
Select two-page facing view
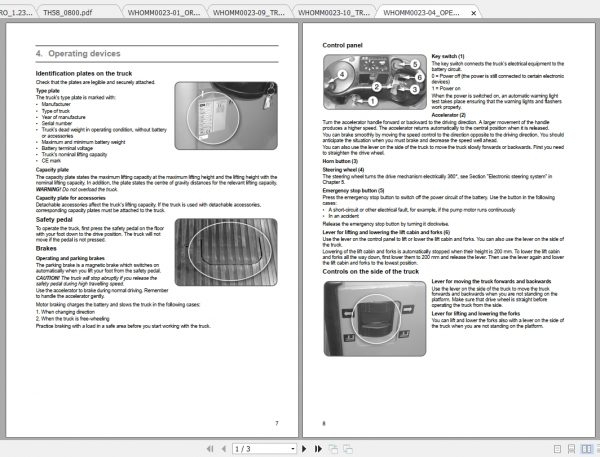pyautogui.click(x=586, y=449)
